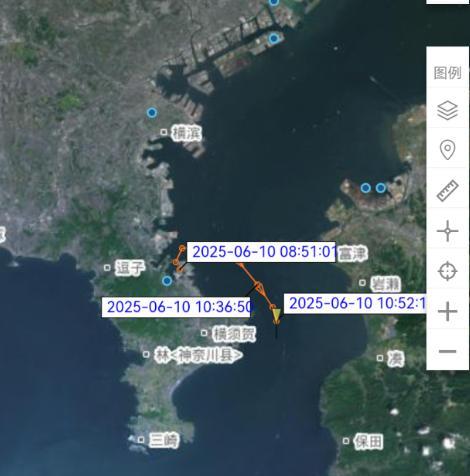
Task: Click the four-point star positioning icon
Action: pyautogui.click(x=447, y=231)
